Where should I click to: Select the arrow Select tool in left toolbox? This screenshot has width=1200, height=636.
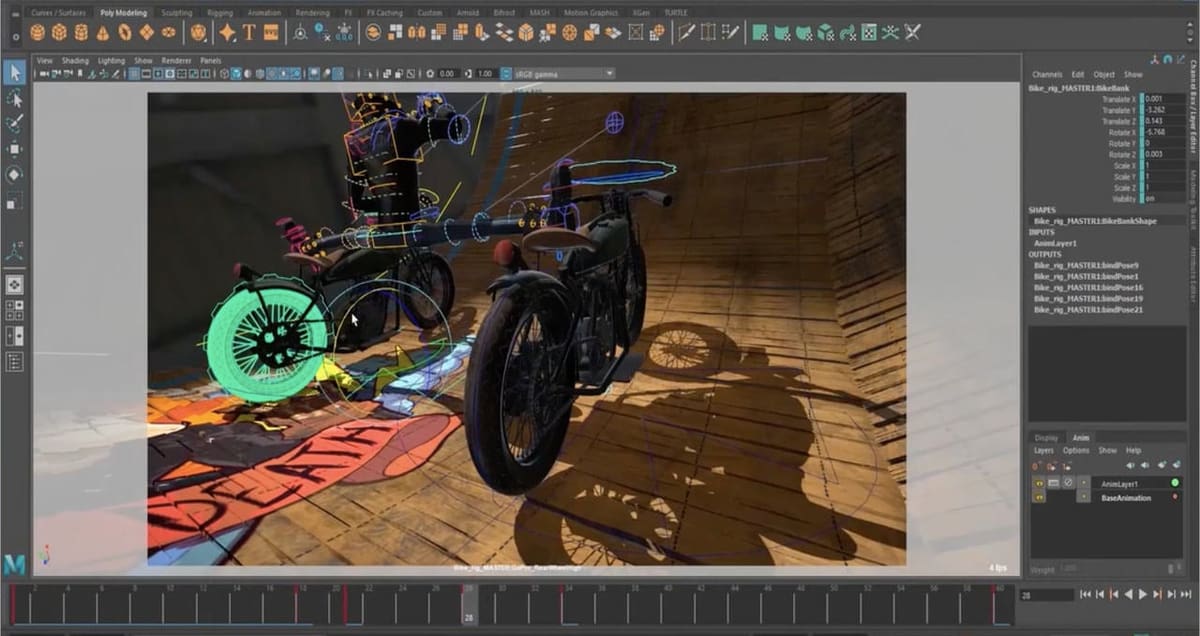point(15,72)
